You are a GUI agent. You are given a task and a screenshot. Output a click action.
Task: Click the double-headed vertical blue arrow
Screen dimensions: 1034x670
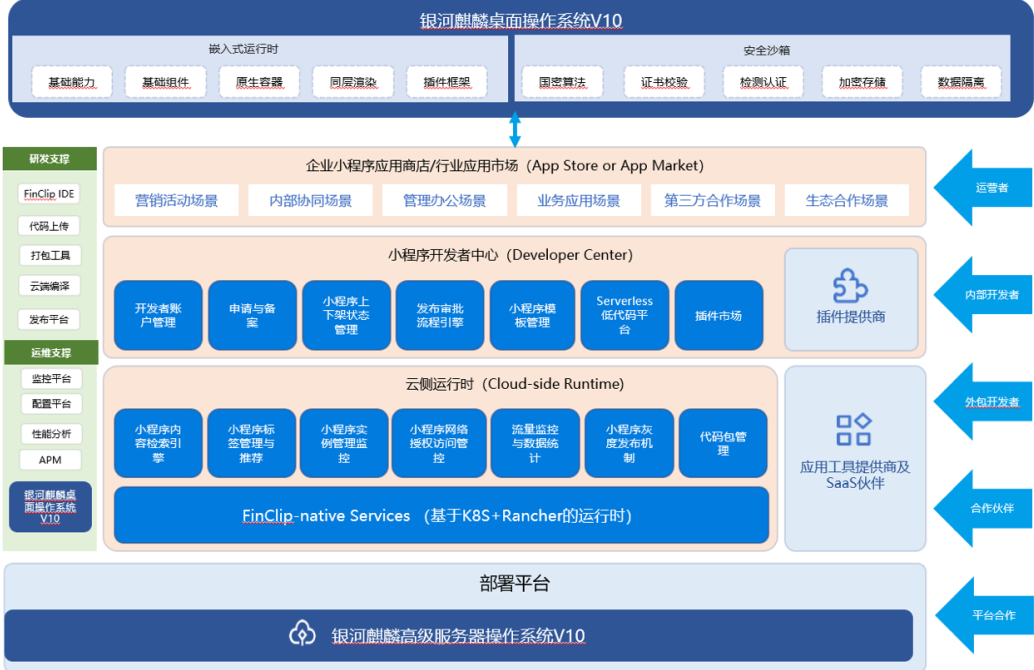click(515, 130)
